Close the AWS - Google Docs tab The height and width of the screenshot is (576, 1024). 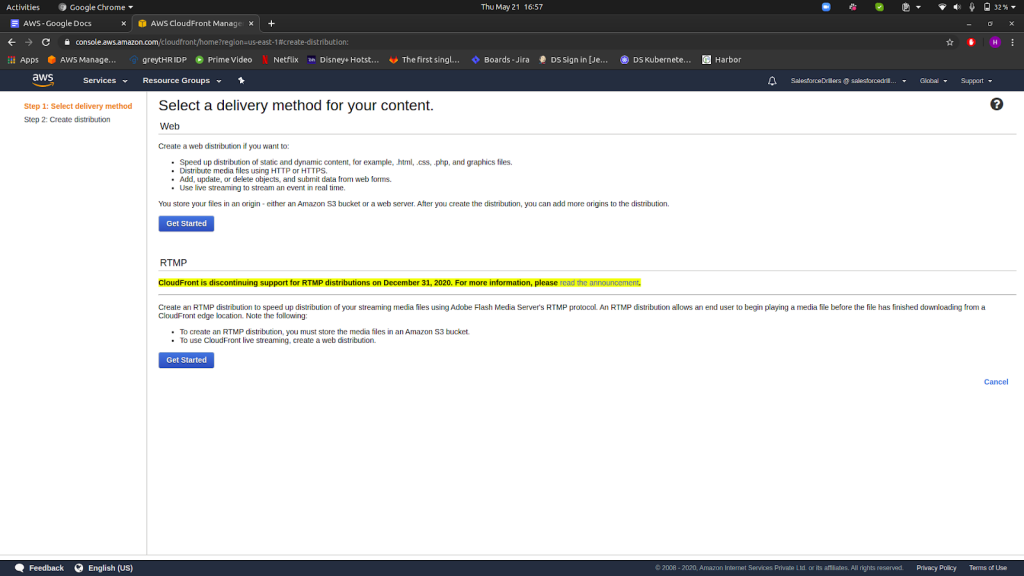click(x=123, y=24)
